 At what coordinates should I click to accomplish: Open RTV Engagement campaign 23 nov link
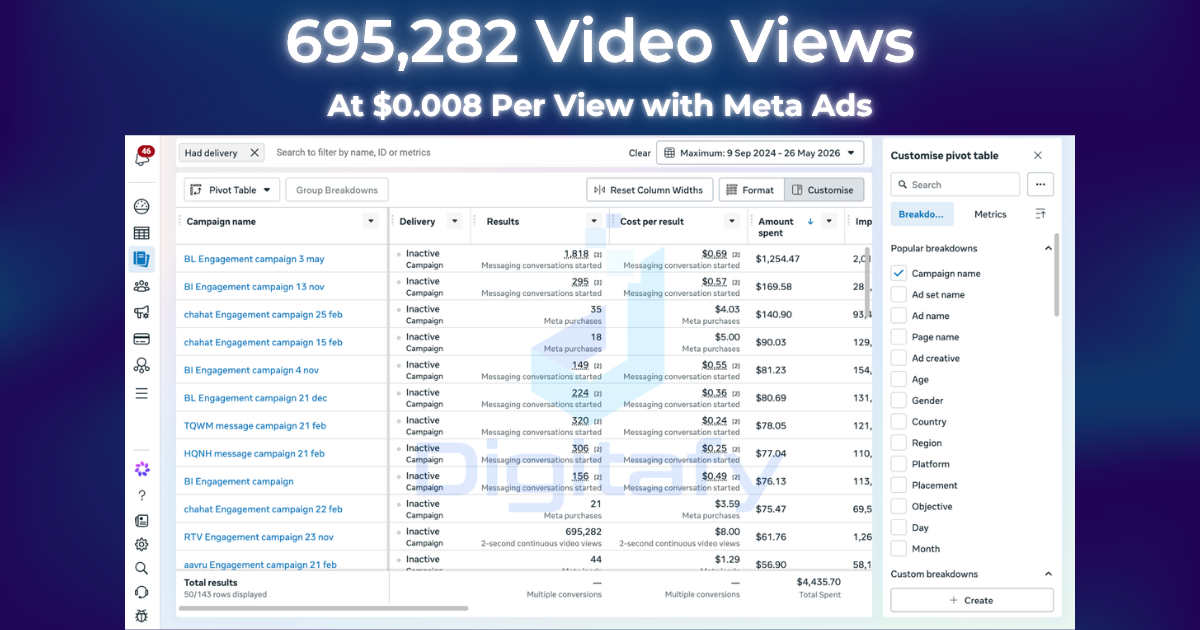coord(259,537)
